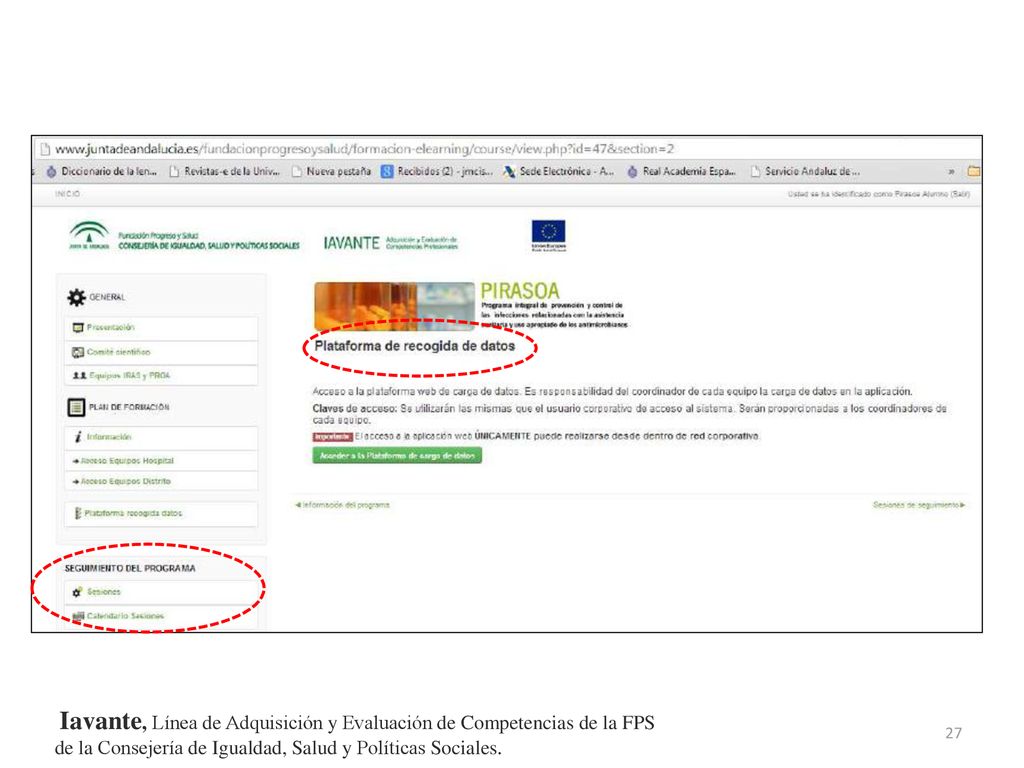The image size is (1024, 768).
Task: Click the Sede Electrónica favicon
Action: 509,172
